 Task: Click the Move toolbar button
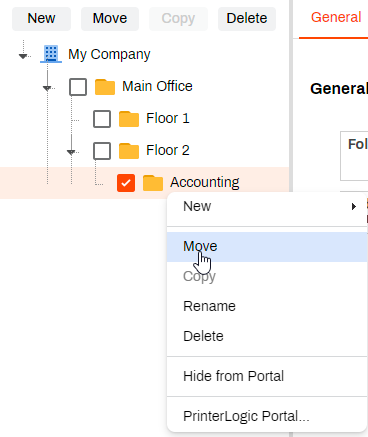tap(110, 19)
